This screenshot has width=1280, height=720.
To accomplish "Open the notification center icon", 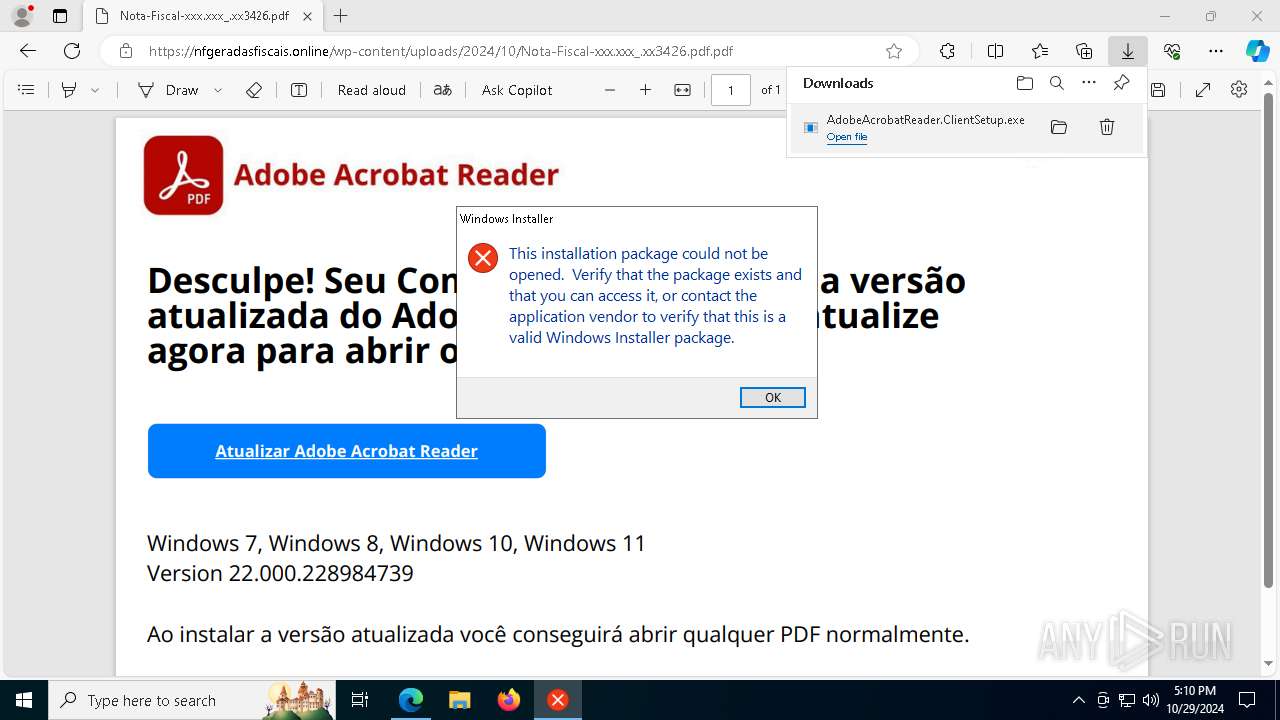I will tap(1247, 700).
